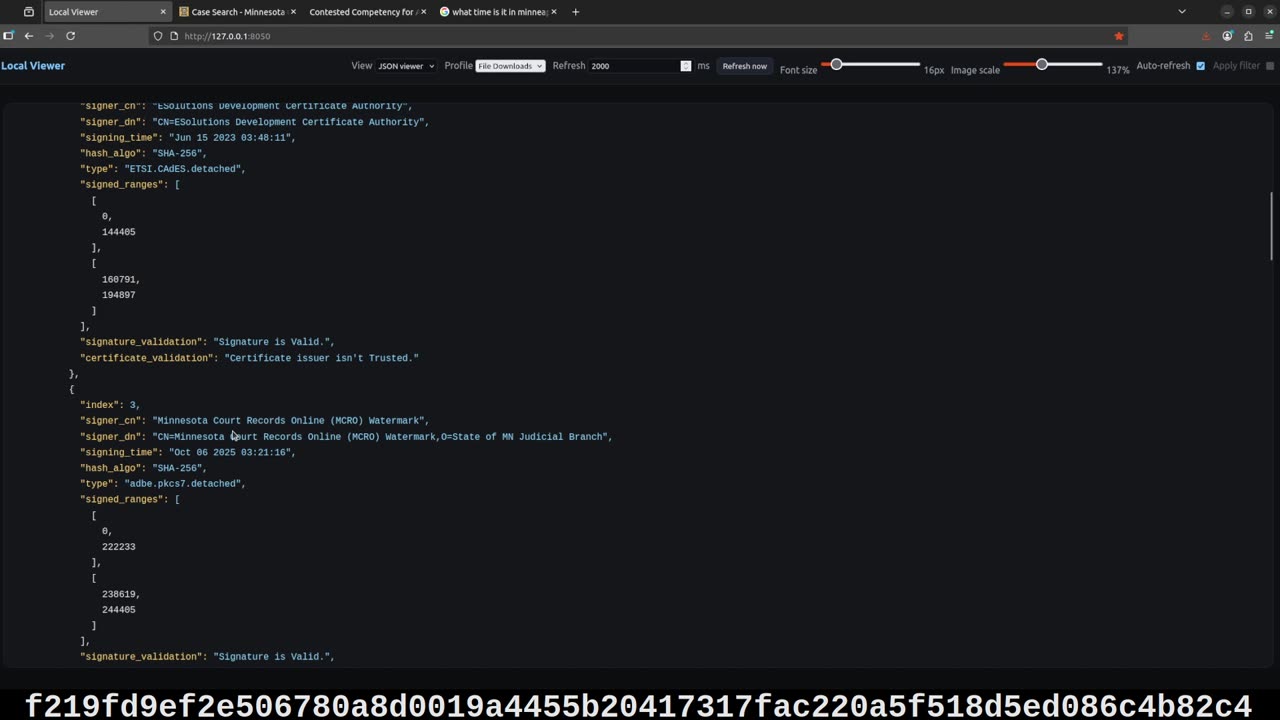Click the forward navigation arrow
Image resolution: width=1280 pixels, height=720 pixels.
(49, 36)
